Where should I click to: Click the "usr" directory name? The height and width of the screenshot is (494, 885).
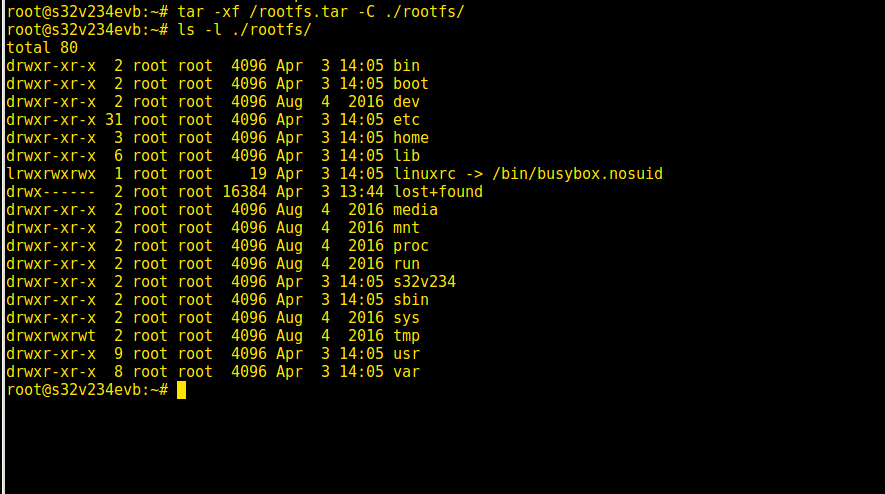tap(406, 354)
